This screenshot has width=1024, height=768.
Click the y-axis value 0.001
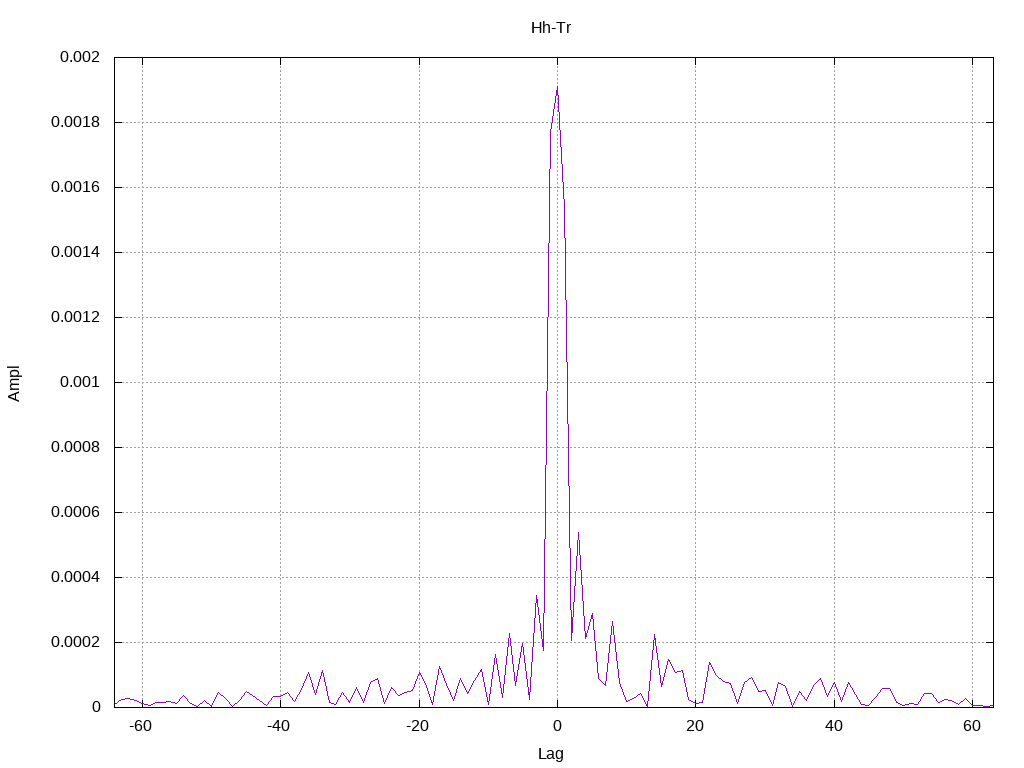[80, 382]
